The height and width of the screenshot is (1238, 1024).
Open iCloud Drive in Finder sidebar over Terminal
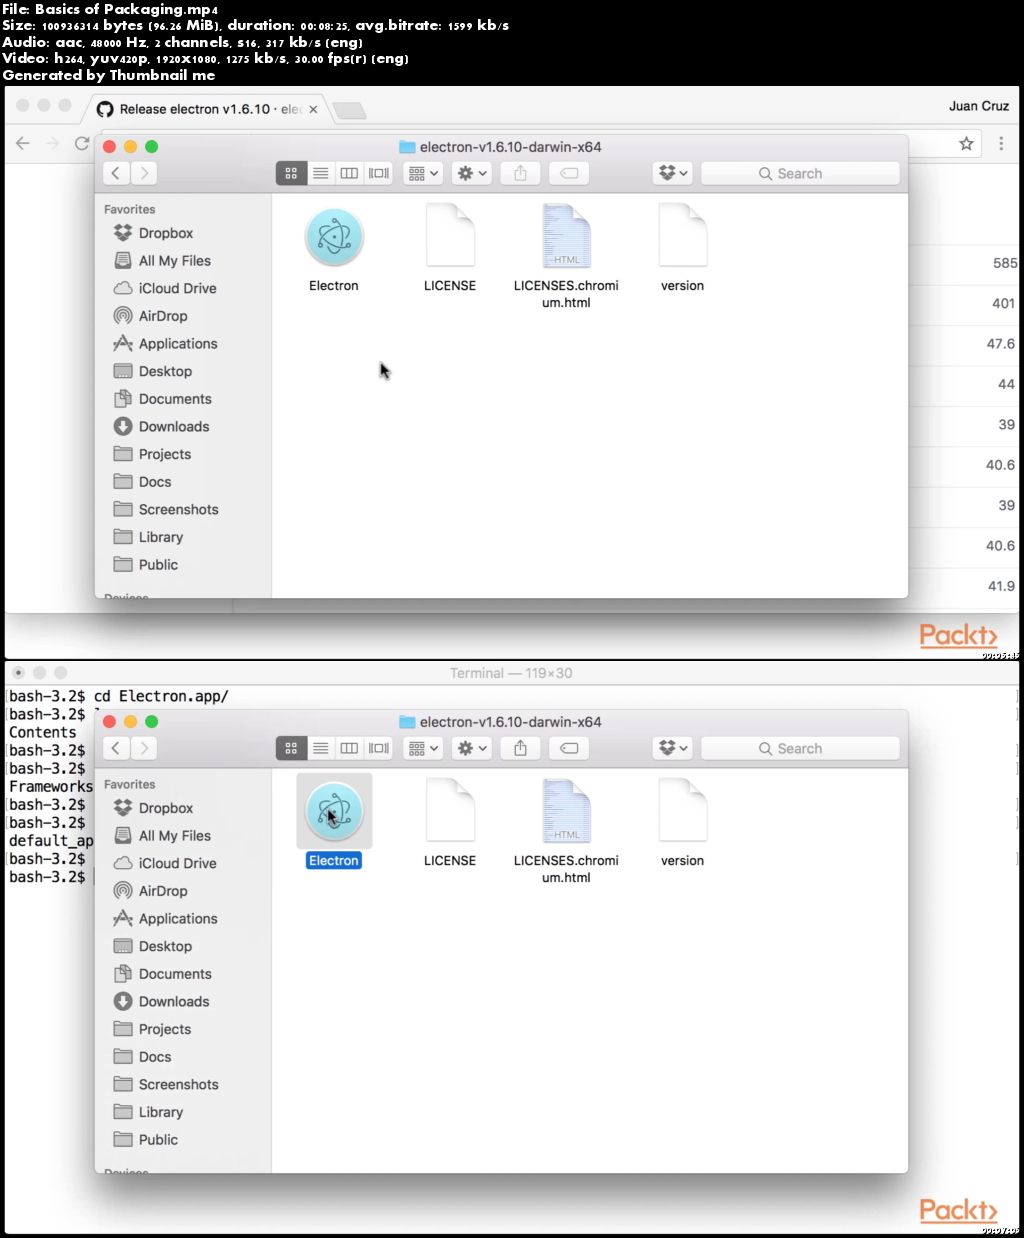165,863
